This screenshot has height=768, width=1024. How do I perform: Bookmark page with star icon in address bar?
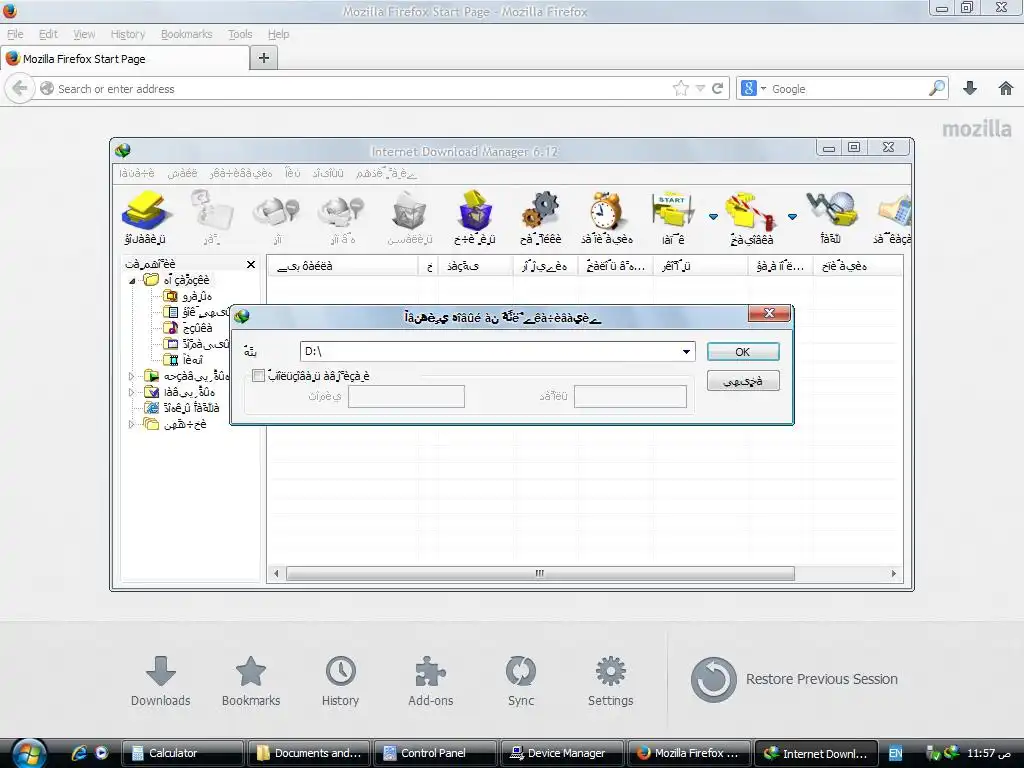(680, 88)
